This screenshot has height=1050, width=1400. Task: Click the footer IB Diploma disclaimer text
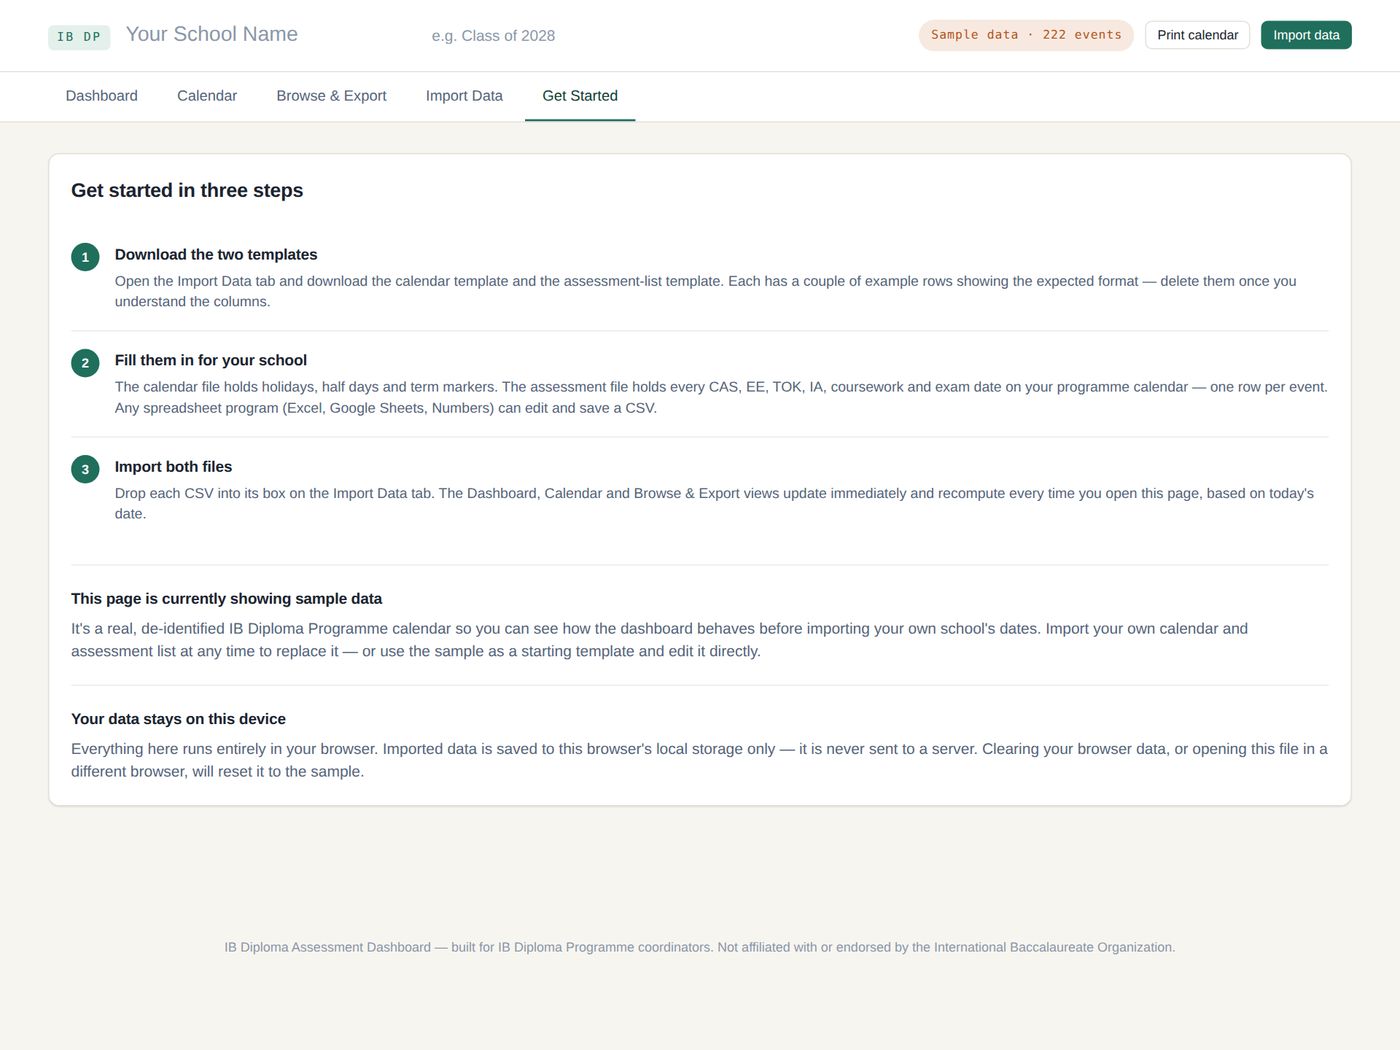click(x=700, y=947)
